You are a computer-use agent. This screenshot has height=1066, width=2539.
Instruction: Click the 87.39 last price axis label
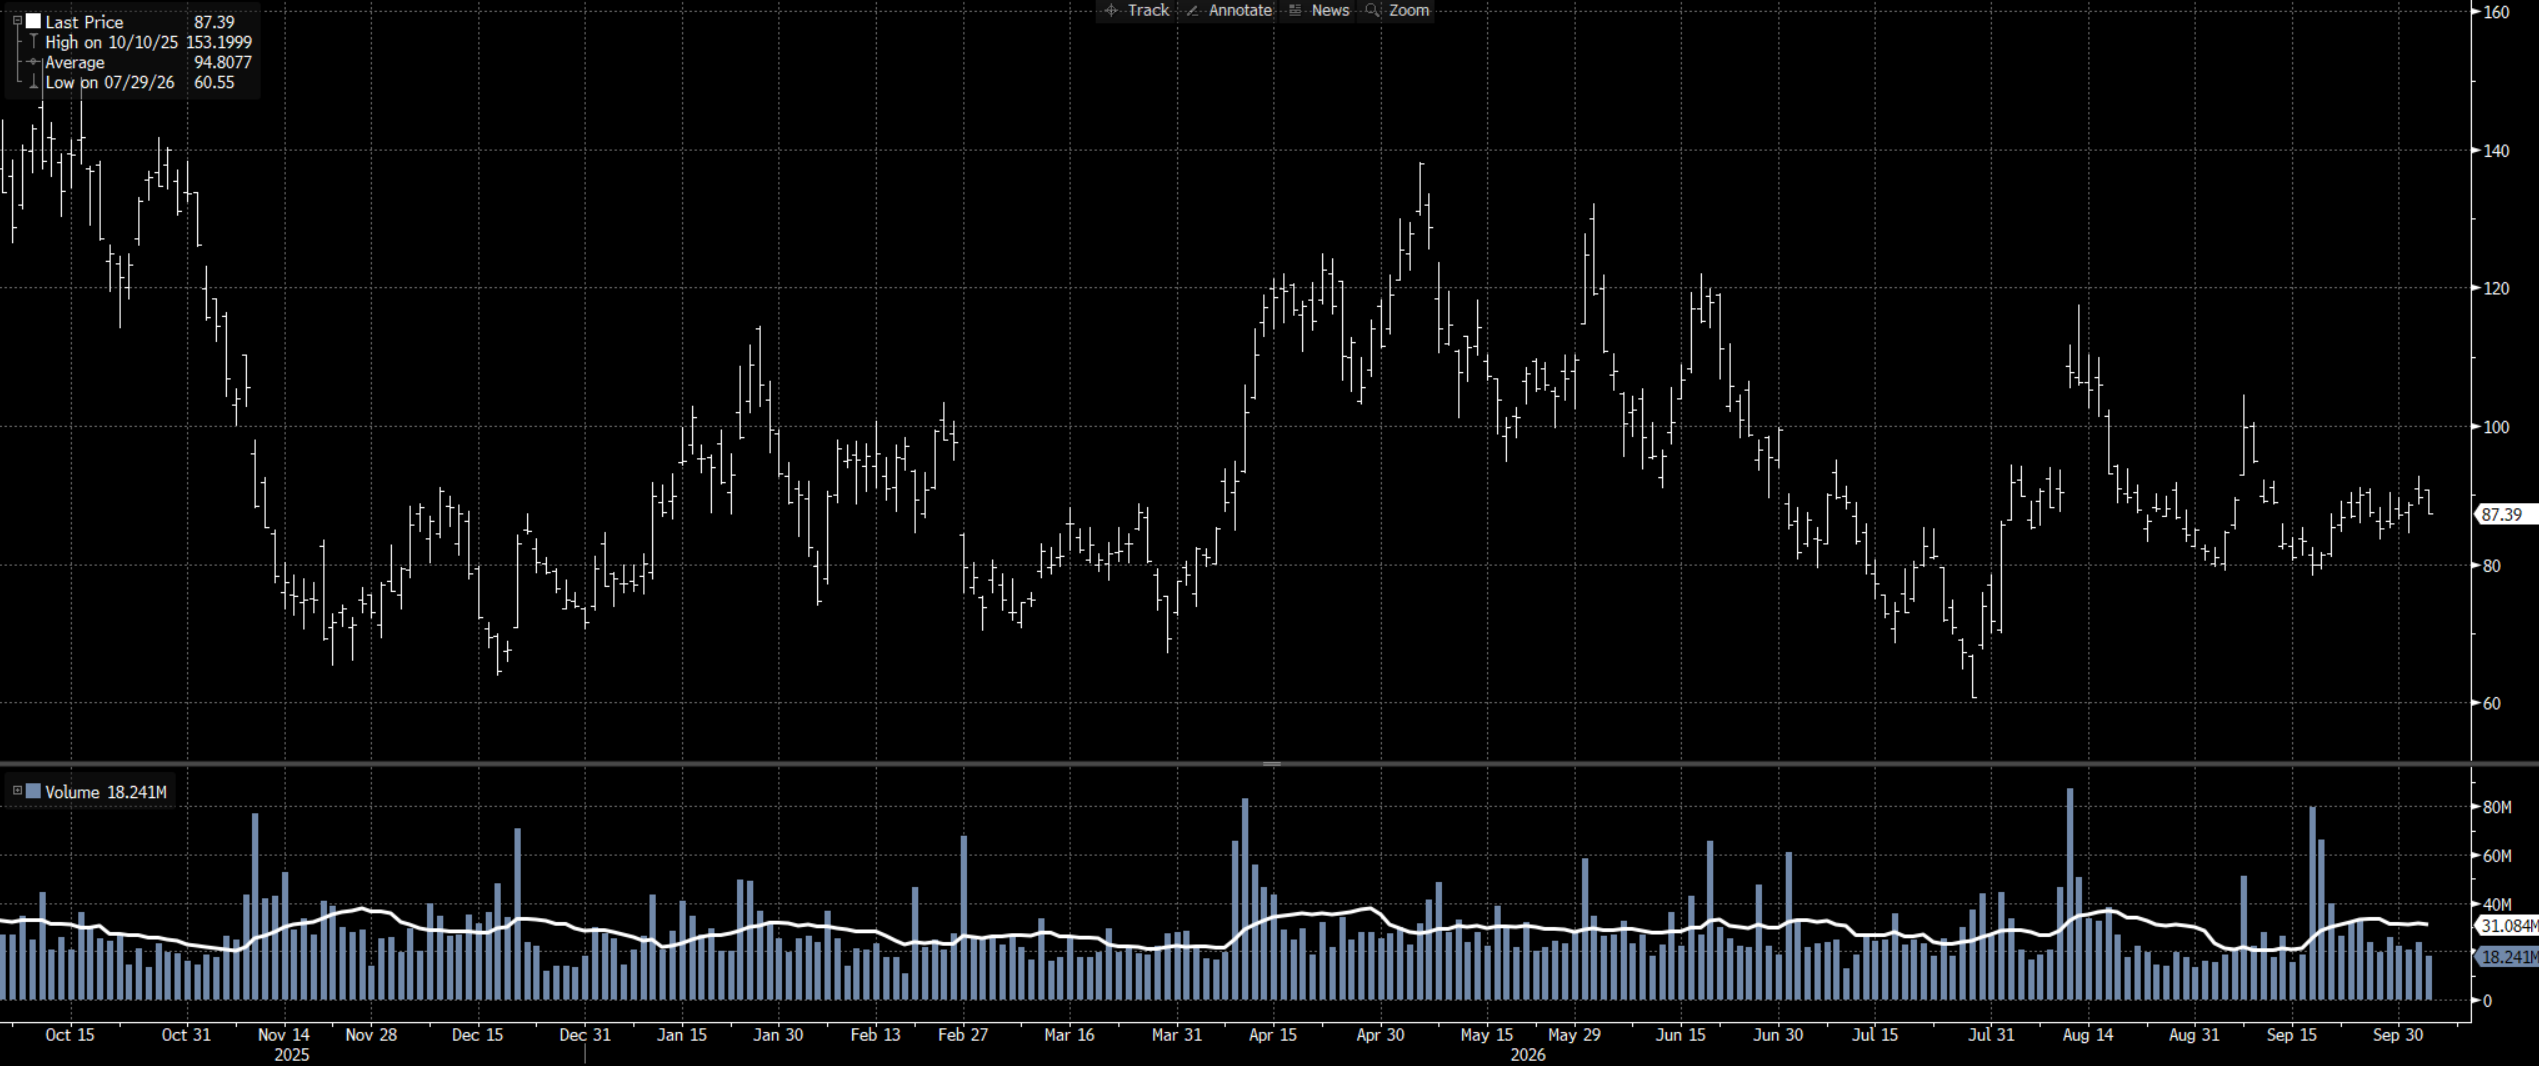point(2505,515)
